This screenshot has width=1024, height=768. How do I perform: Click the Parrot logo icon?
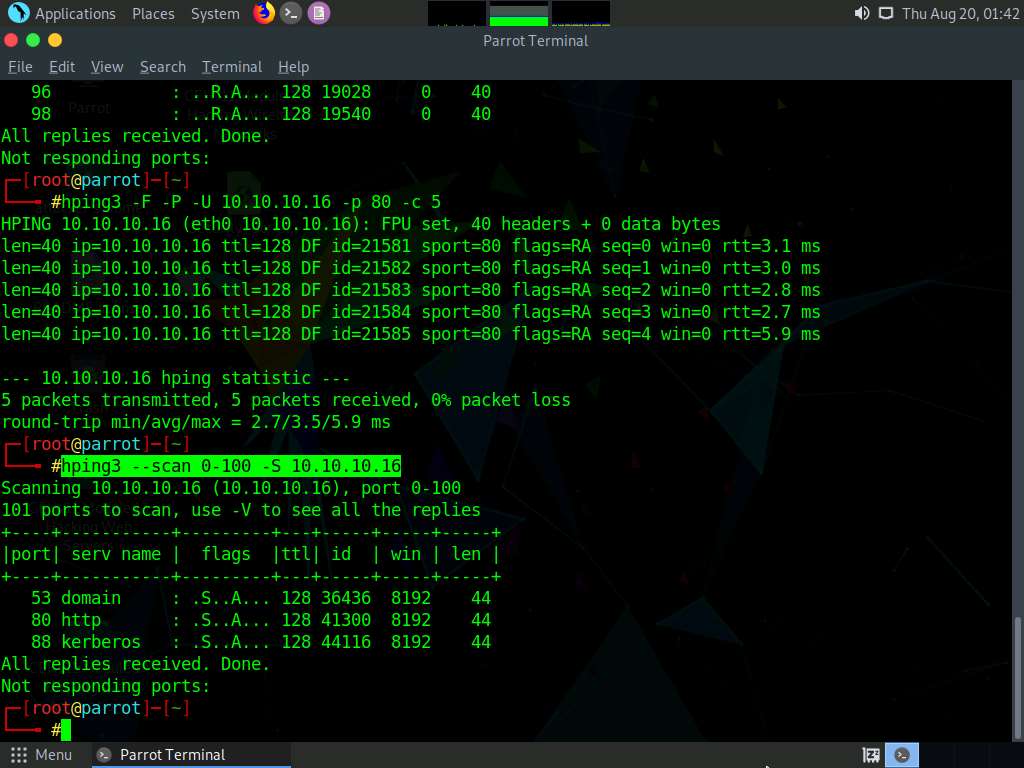(18, 13)
